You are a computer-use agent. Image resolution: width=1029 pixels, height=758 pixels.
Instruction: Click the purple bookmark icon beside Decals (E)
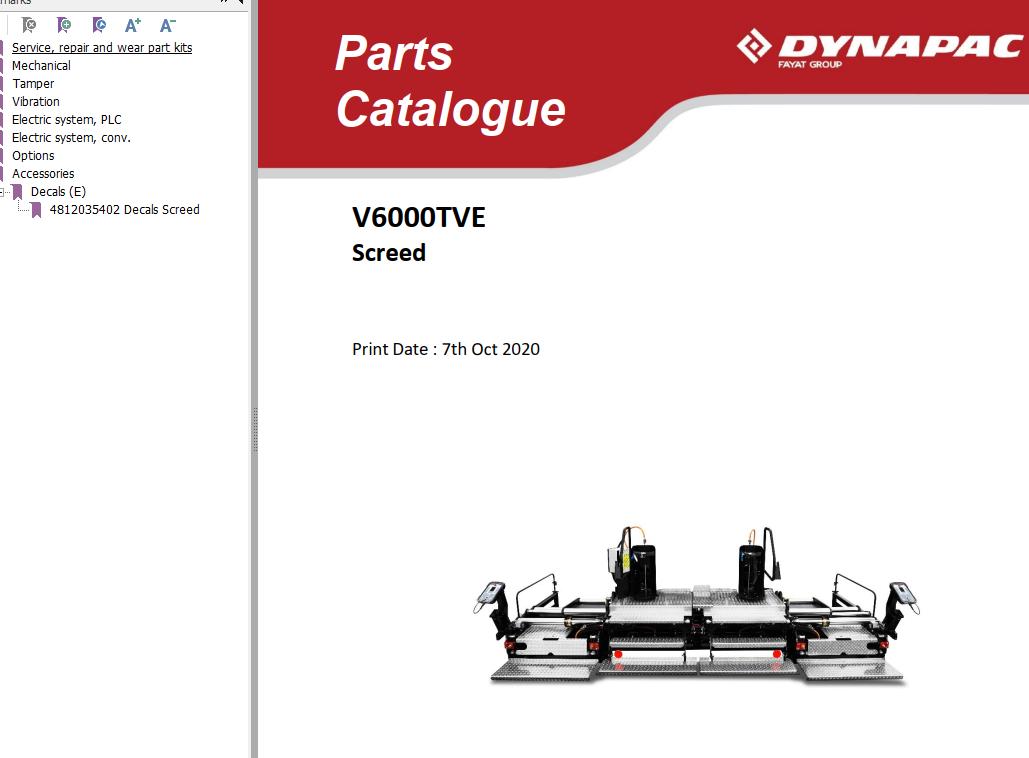click(x=18, y=192)
